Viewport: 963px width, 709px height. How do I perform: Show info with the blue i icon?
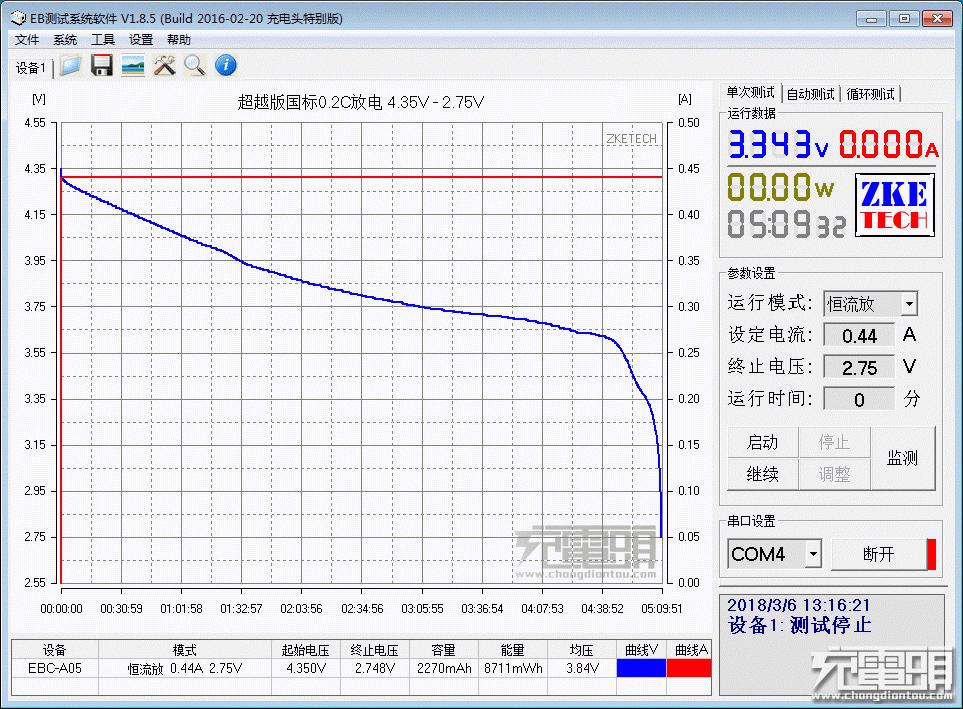225,65
